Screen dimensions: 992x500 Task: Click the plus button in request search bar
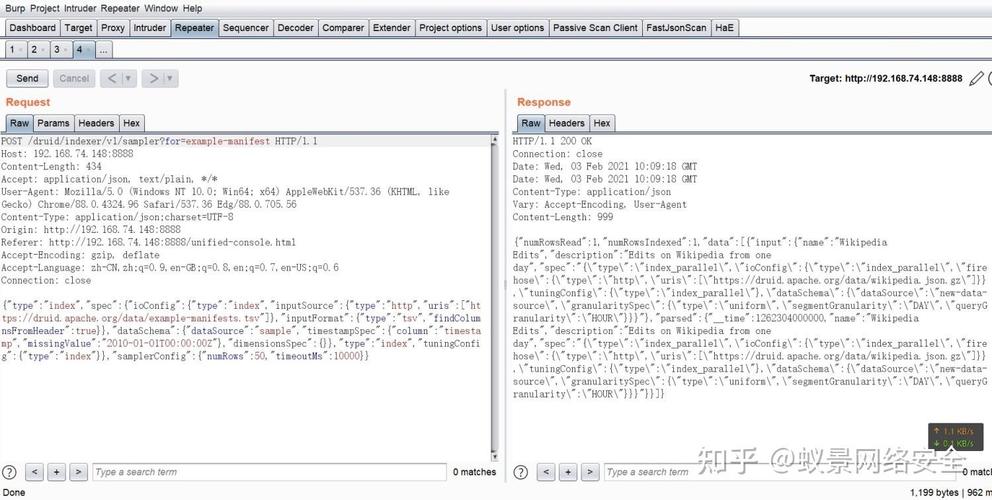[x=56, y=472]
